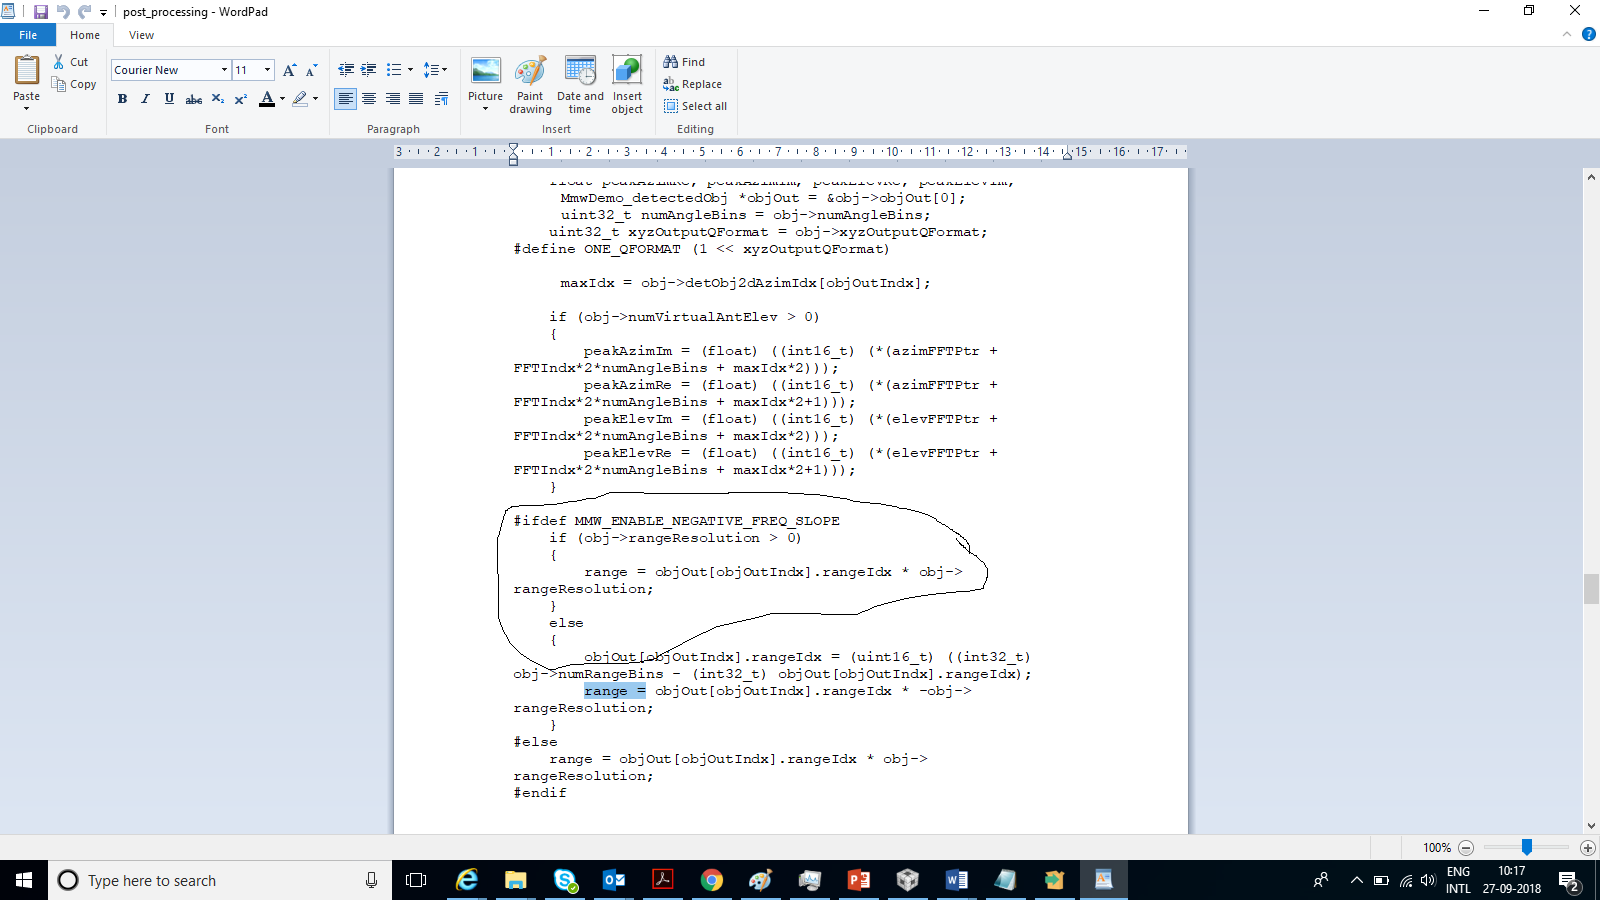Zoom in with the plus button
The height and width of the screenshot is (900, 1600).
1588,848
